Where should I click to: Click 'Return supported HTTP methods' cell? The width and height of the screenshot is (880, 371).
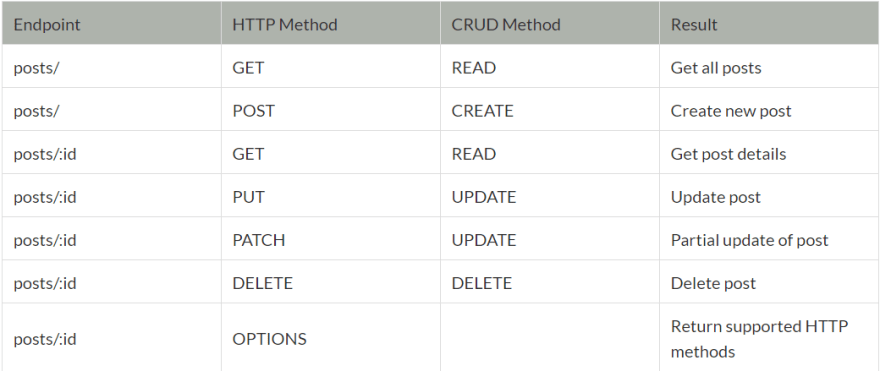pyautogui.click(x=769, y=338)
